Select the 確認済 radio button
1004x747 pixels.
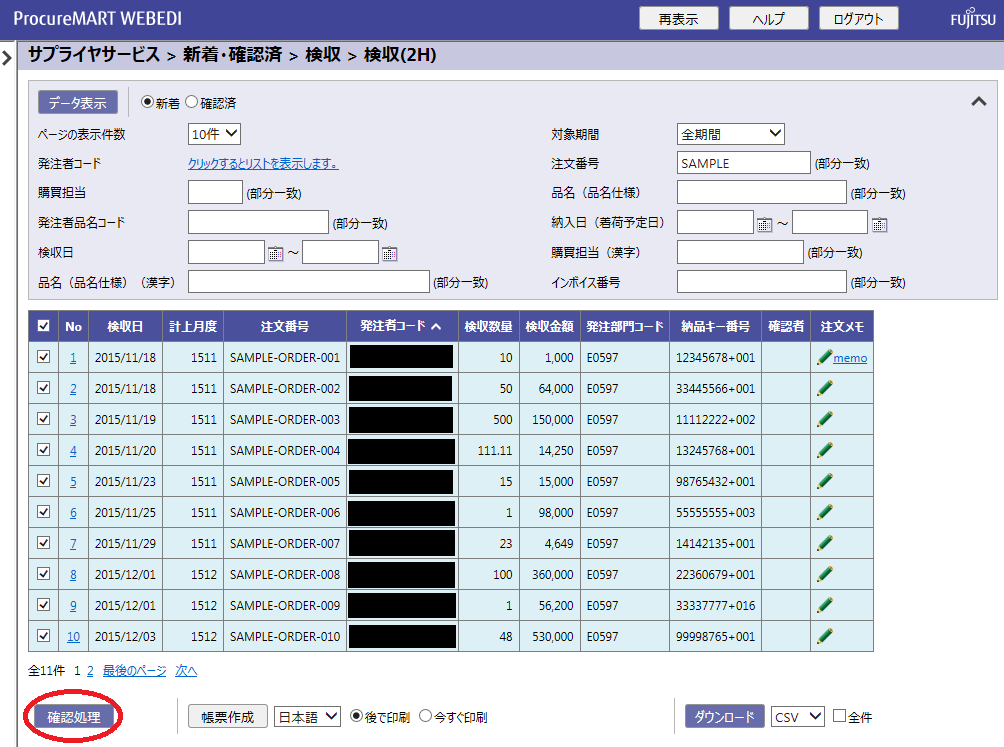click(191, 102)
